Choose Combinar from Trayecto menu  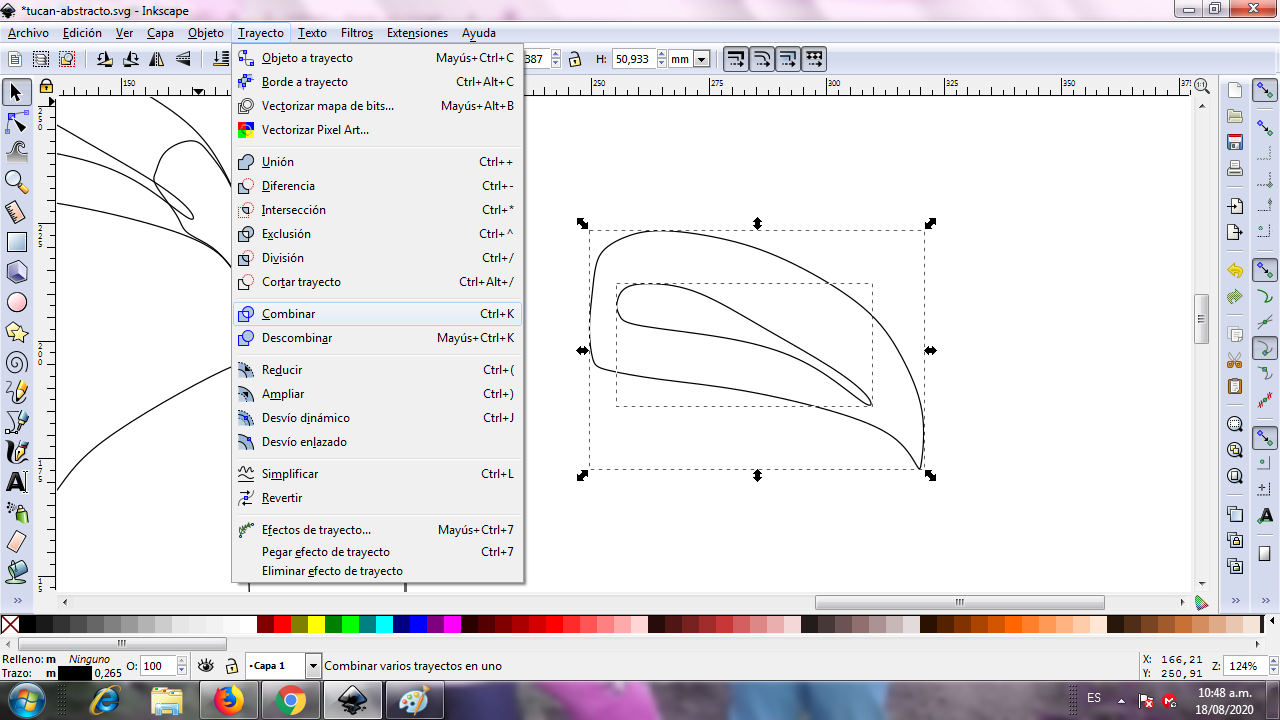coord(377,314)
